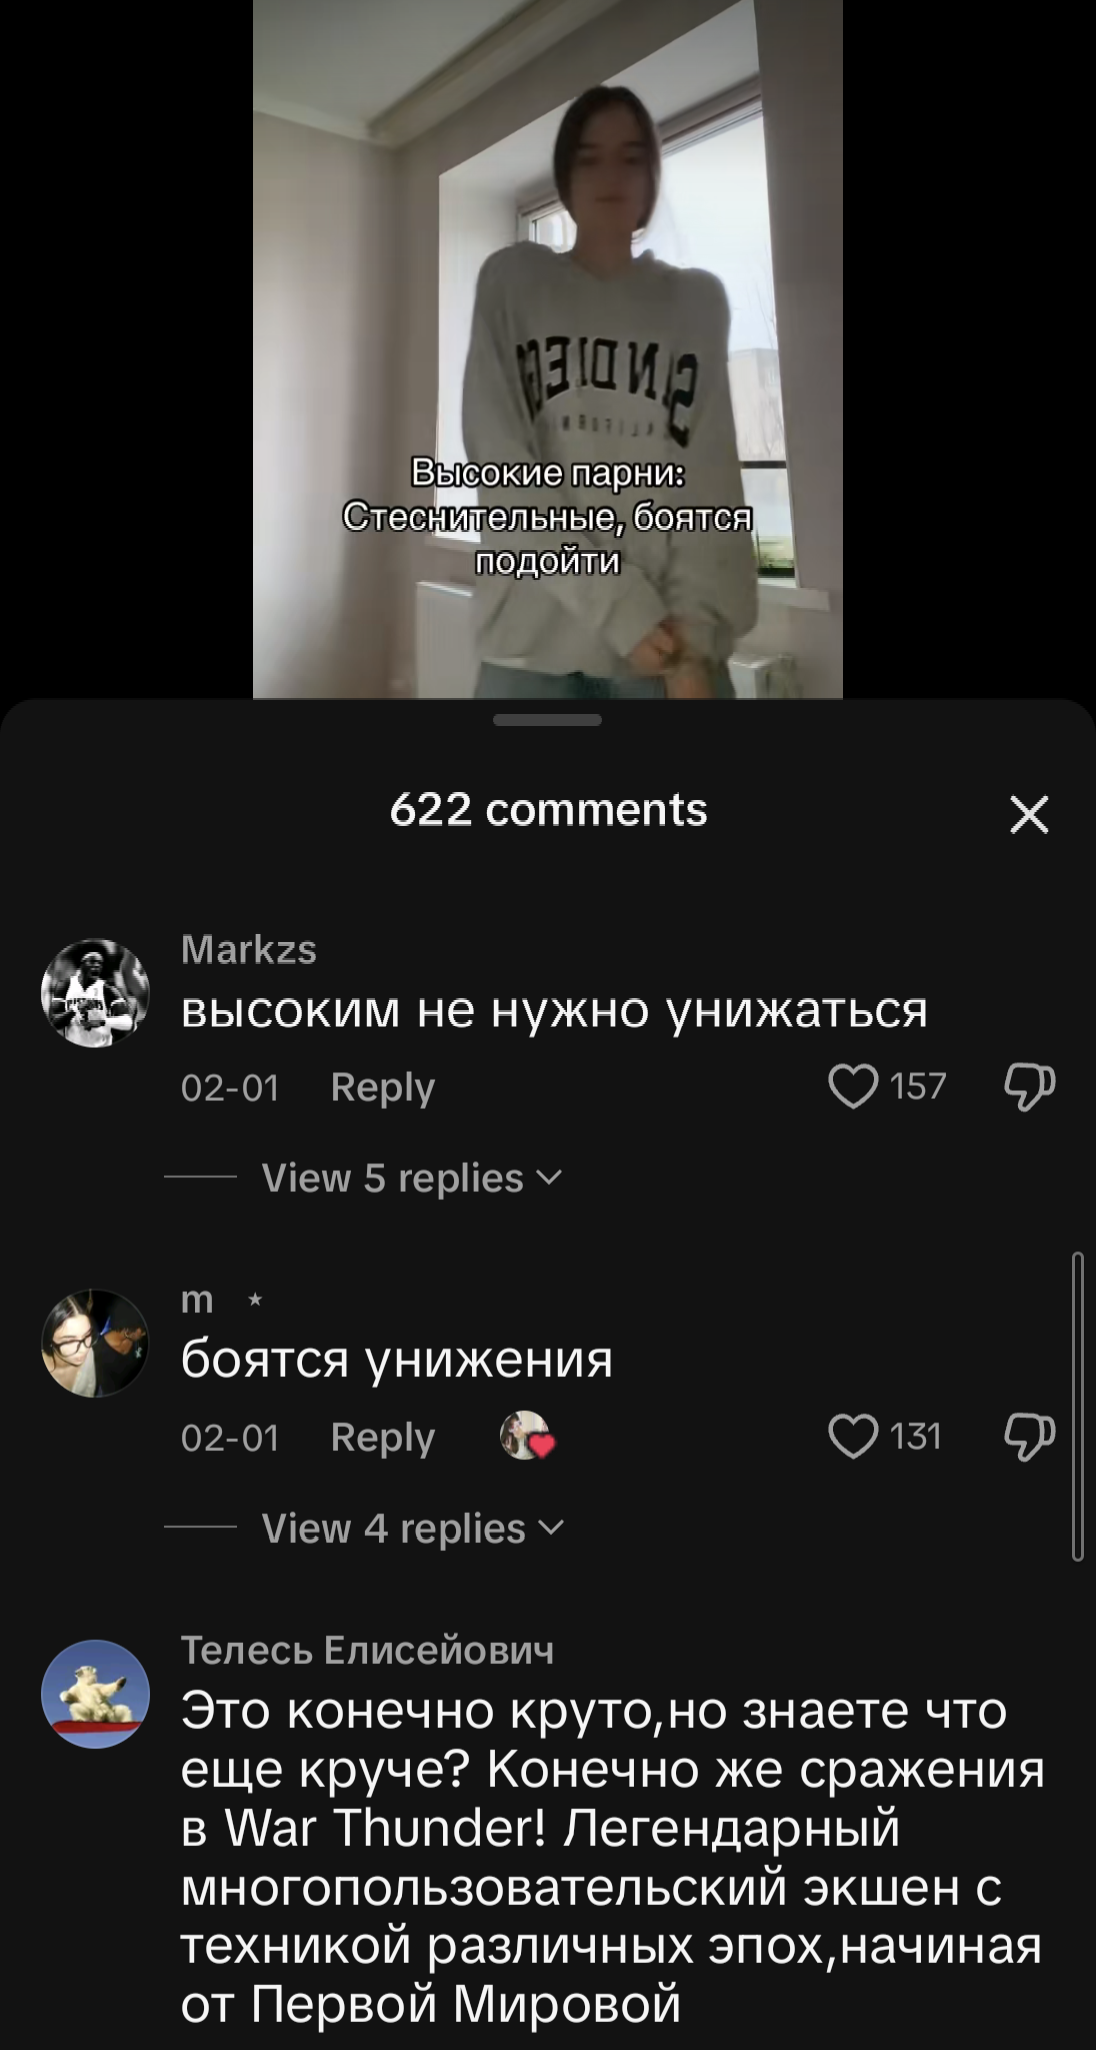Click the comments scrollbar
This screenshot has height=2050, width=1096.
1077,1405
